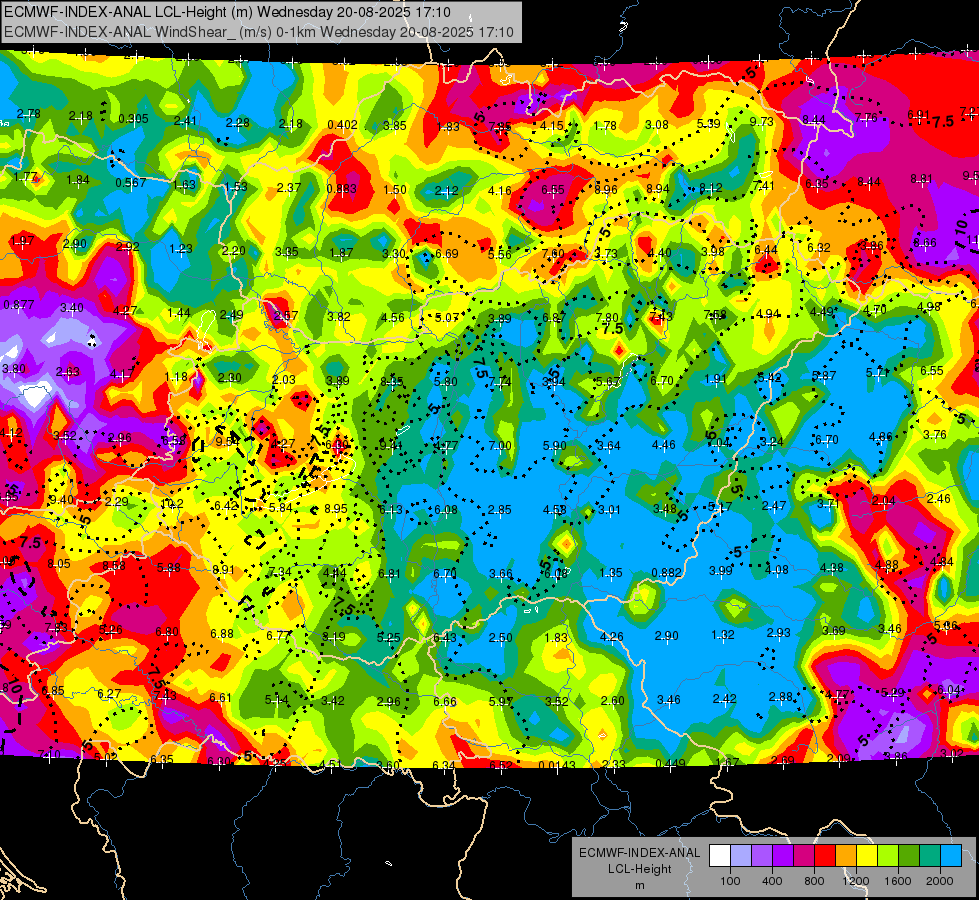
Task: Click the wind shear value 0.305
Action: point(133,119)
